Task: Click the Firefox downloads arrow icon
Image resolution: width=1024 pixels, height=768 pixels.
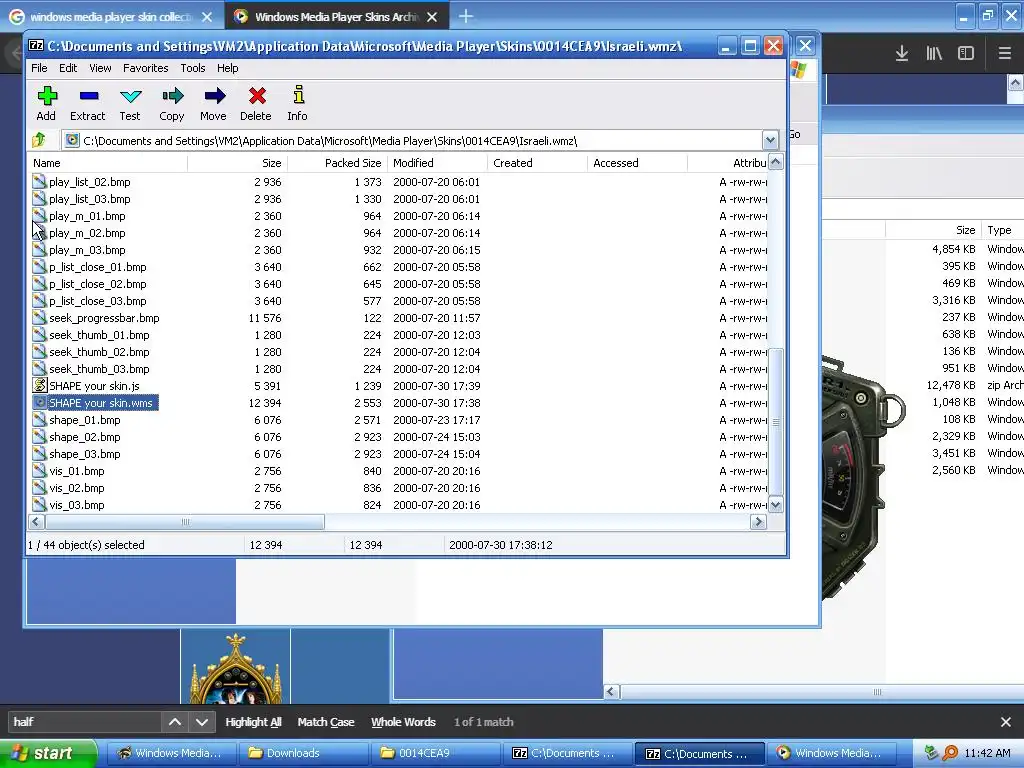Action: [902, 53]
